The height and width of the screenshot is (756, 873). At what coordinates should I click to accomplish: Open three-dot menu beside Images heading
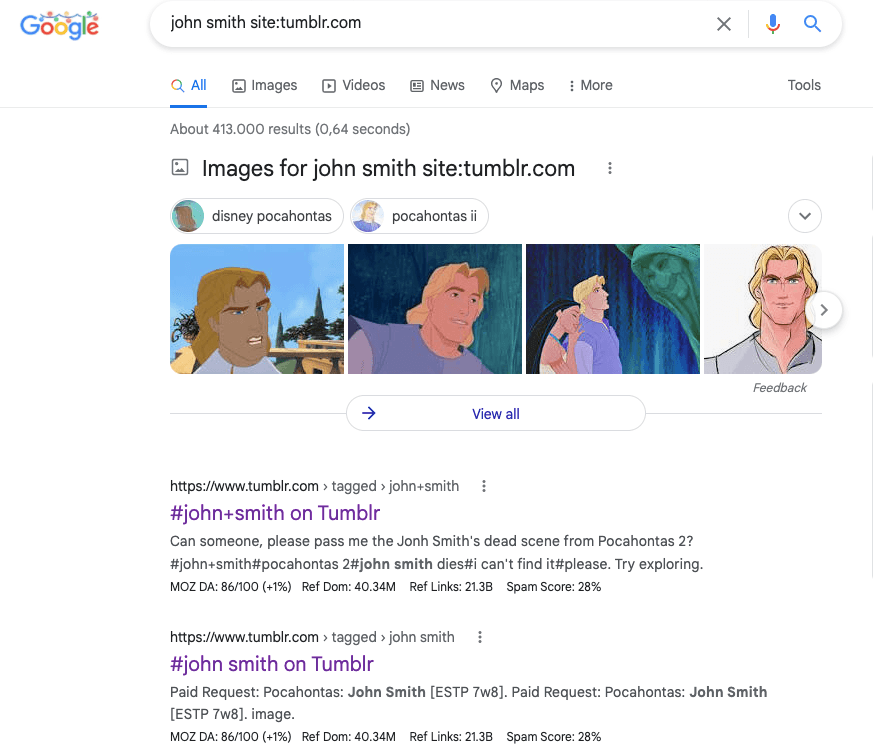610,168
